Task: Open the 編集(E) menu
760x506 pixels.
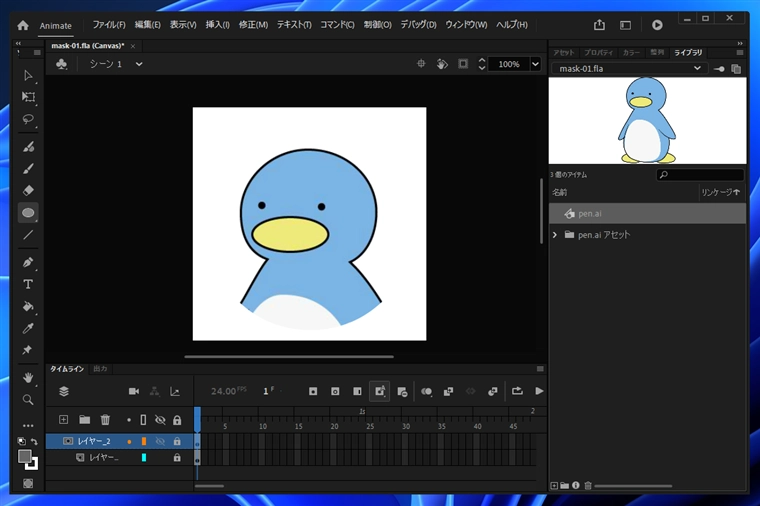Action: [x=147, y=25]
